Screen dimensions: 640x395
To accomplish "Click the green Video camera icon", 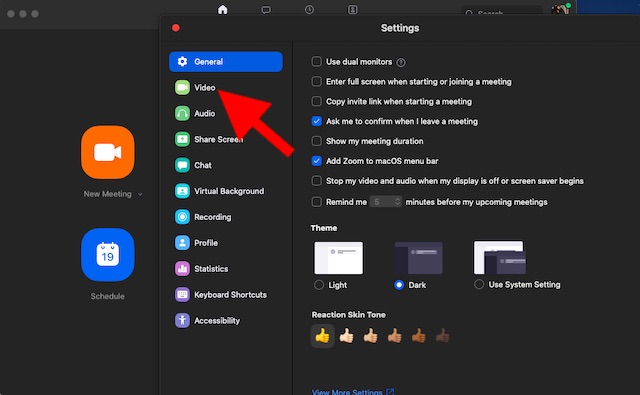I will tap(182, 87).
